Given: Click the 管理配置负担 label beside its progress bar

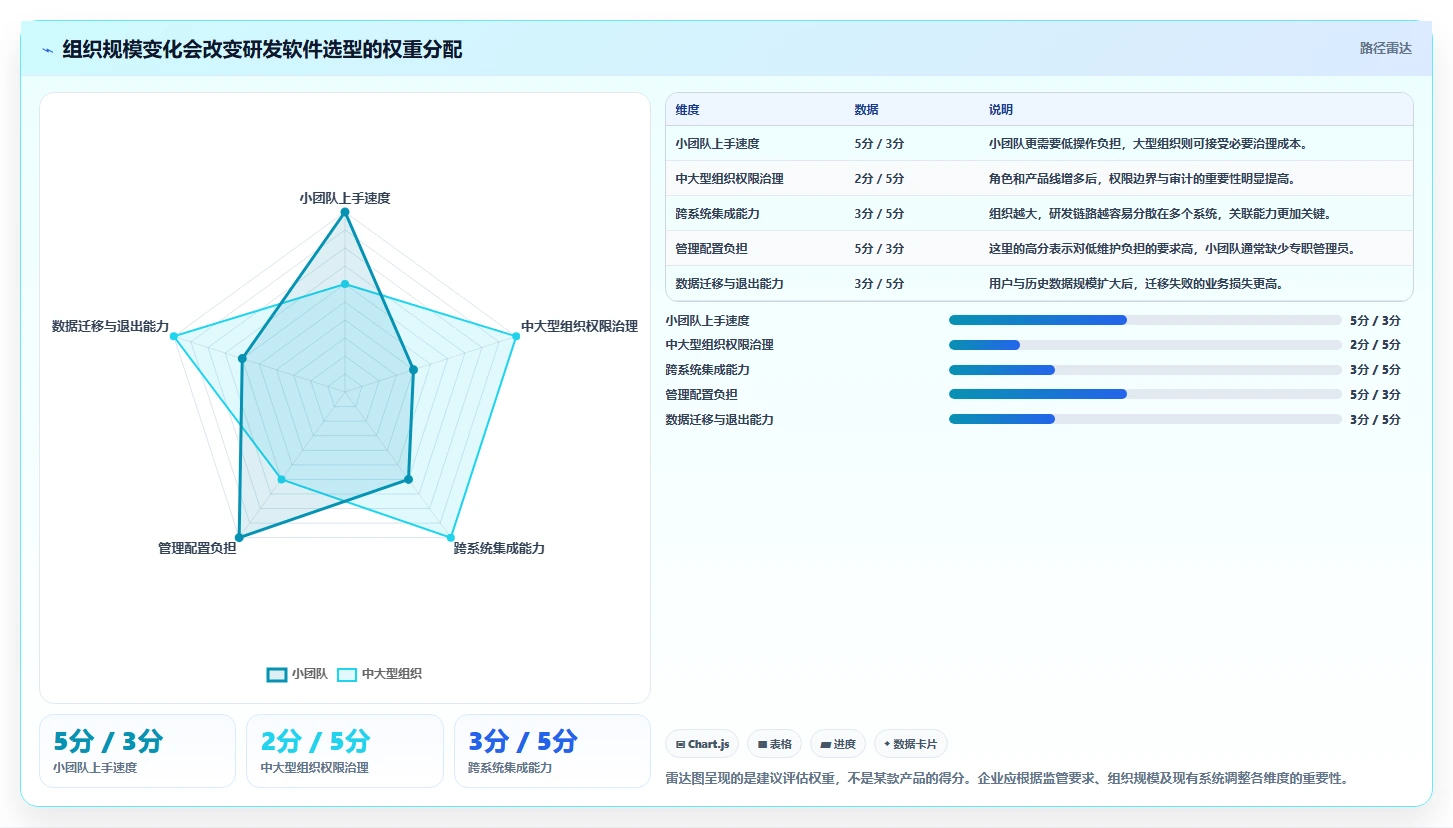Looking at the screenshot, I should click(x=701, y=394).
